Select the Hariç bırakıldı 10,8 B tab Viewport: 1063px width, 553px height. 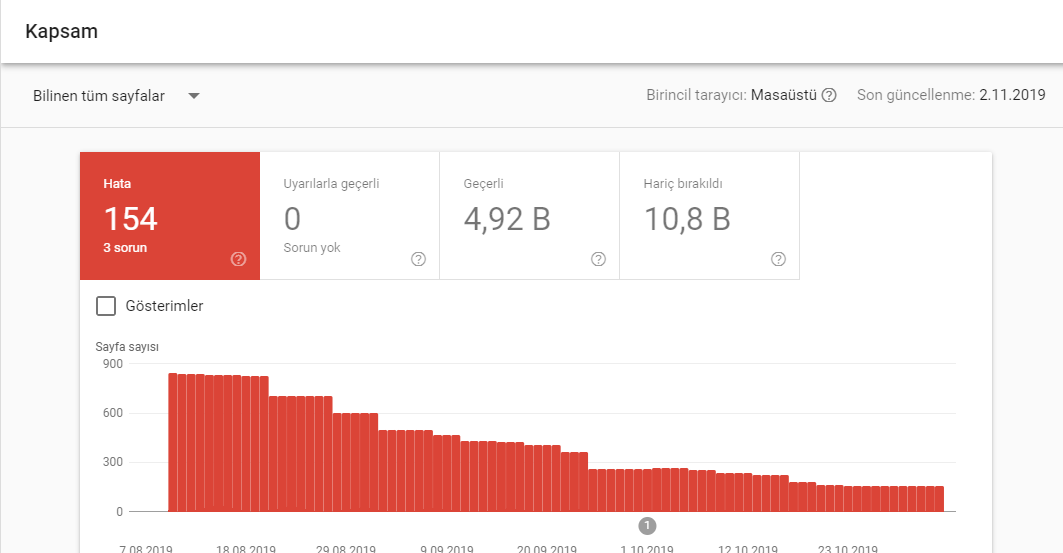(x=710, y=216)
